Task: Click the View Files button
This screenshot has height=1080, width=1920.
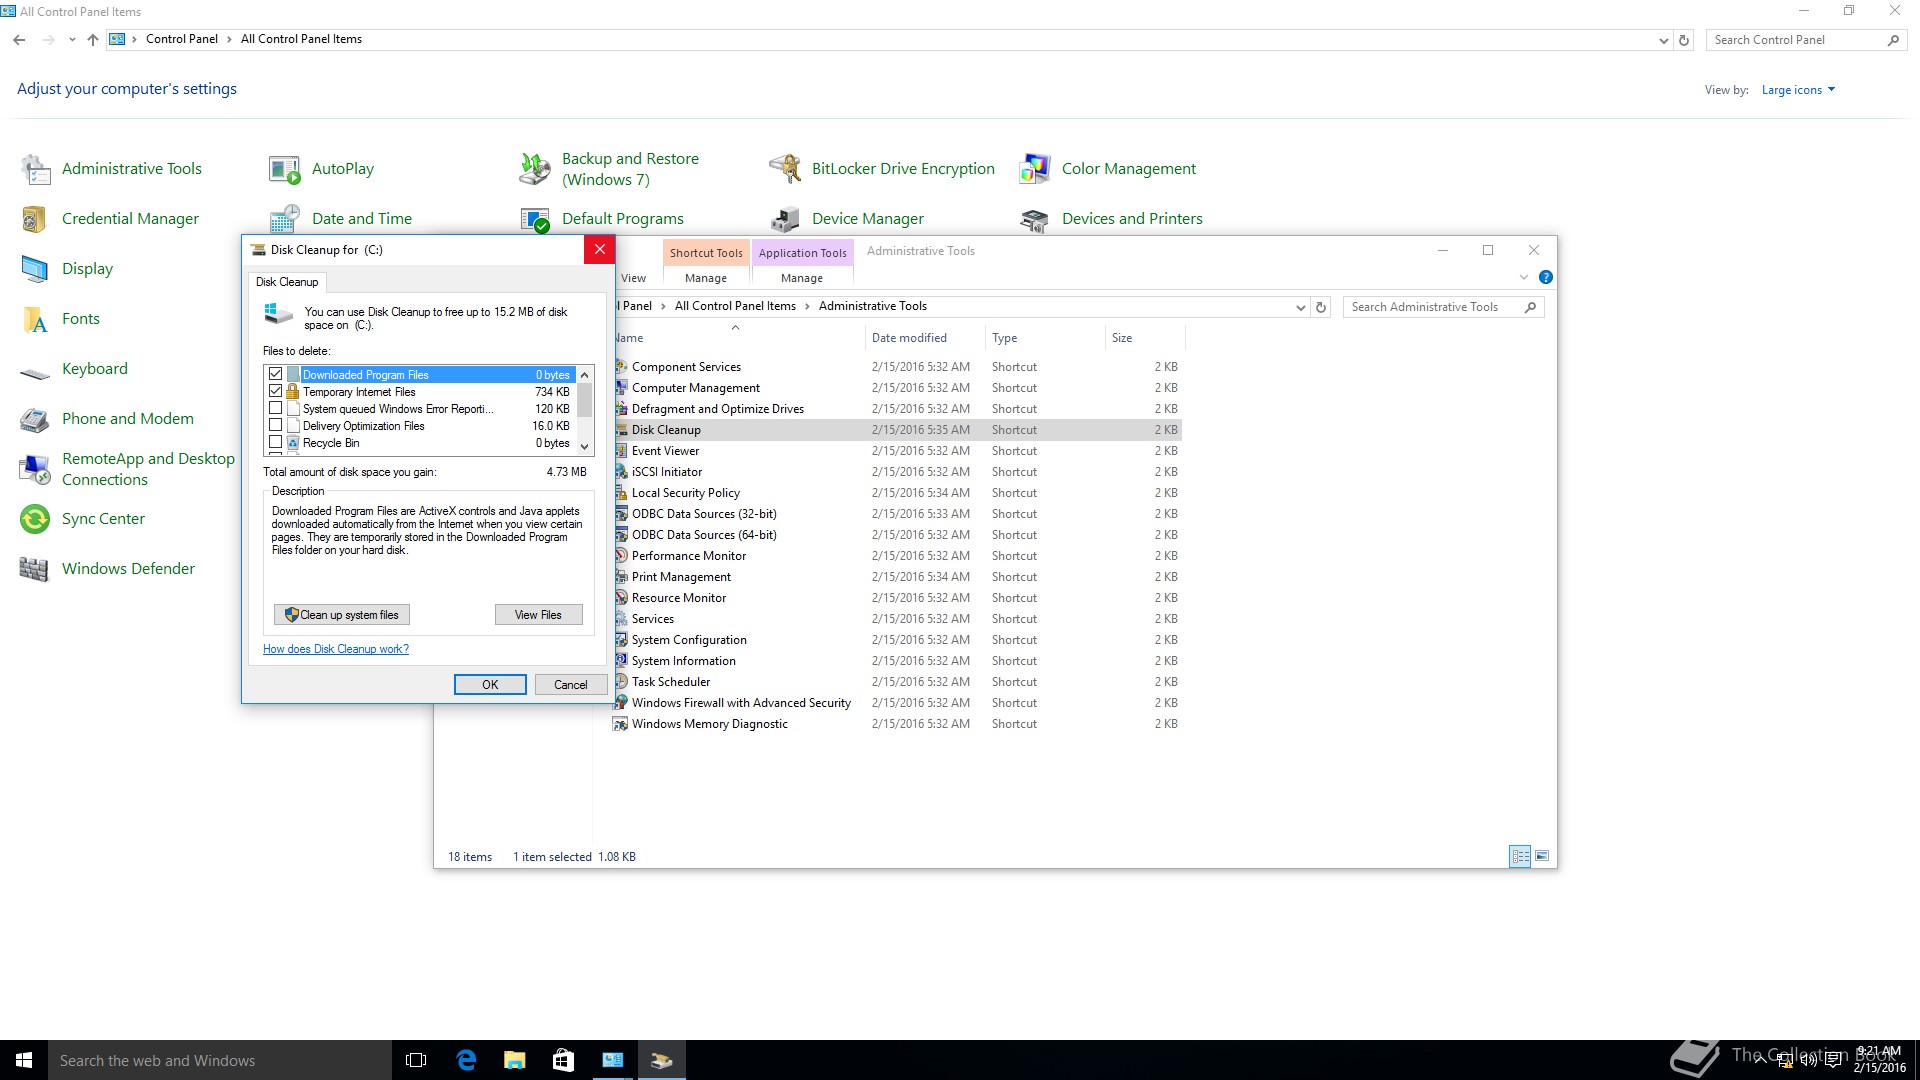Action: (538, 615)
